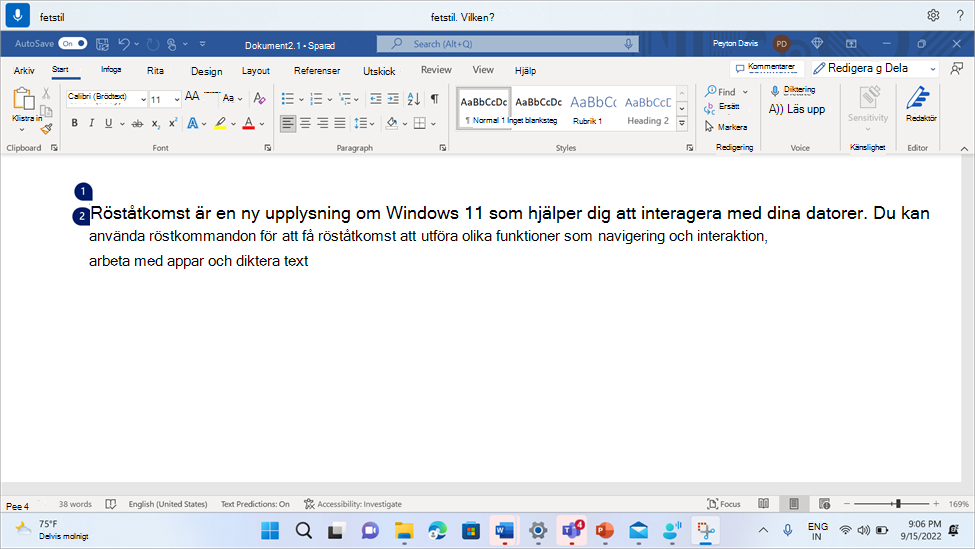The width and height of the screenshot is (975, 549).
Task: Open the Font dialog launcher
Action: click(x=268, y=148)
